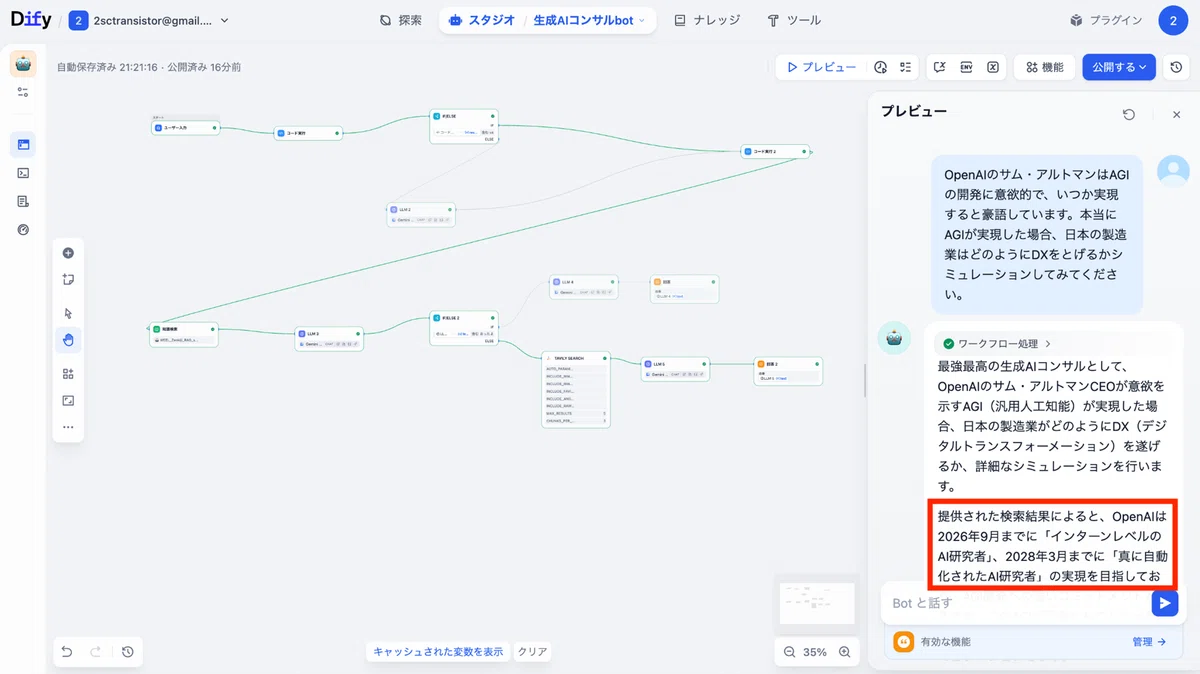Open conversation variables icon
Viewport: 1200px width, 674px height.
pos(939,67)
